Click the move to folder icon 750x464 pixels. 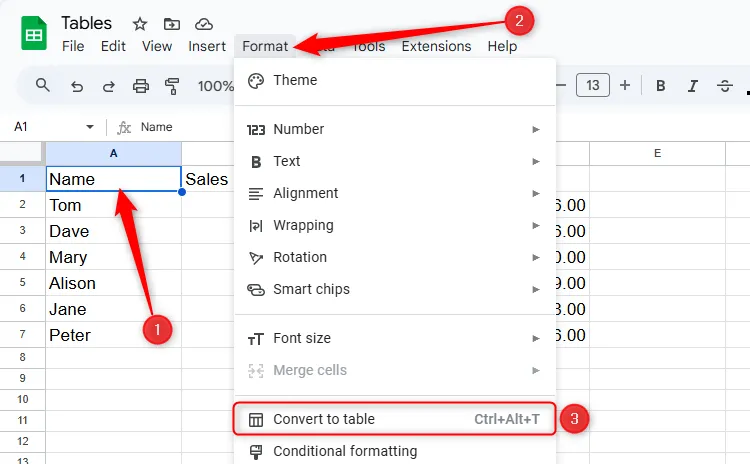pos(172,24)
